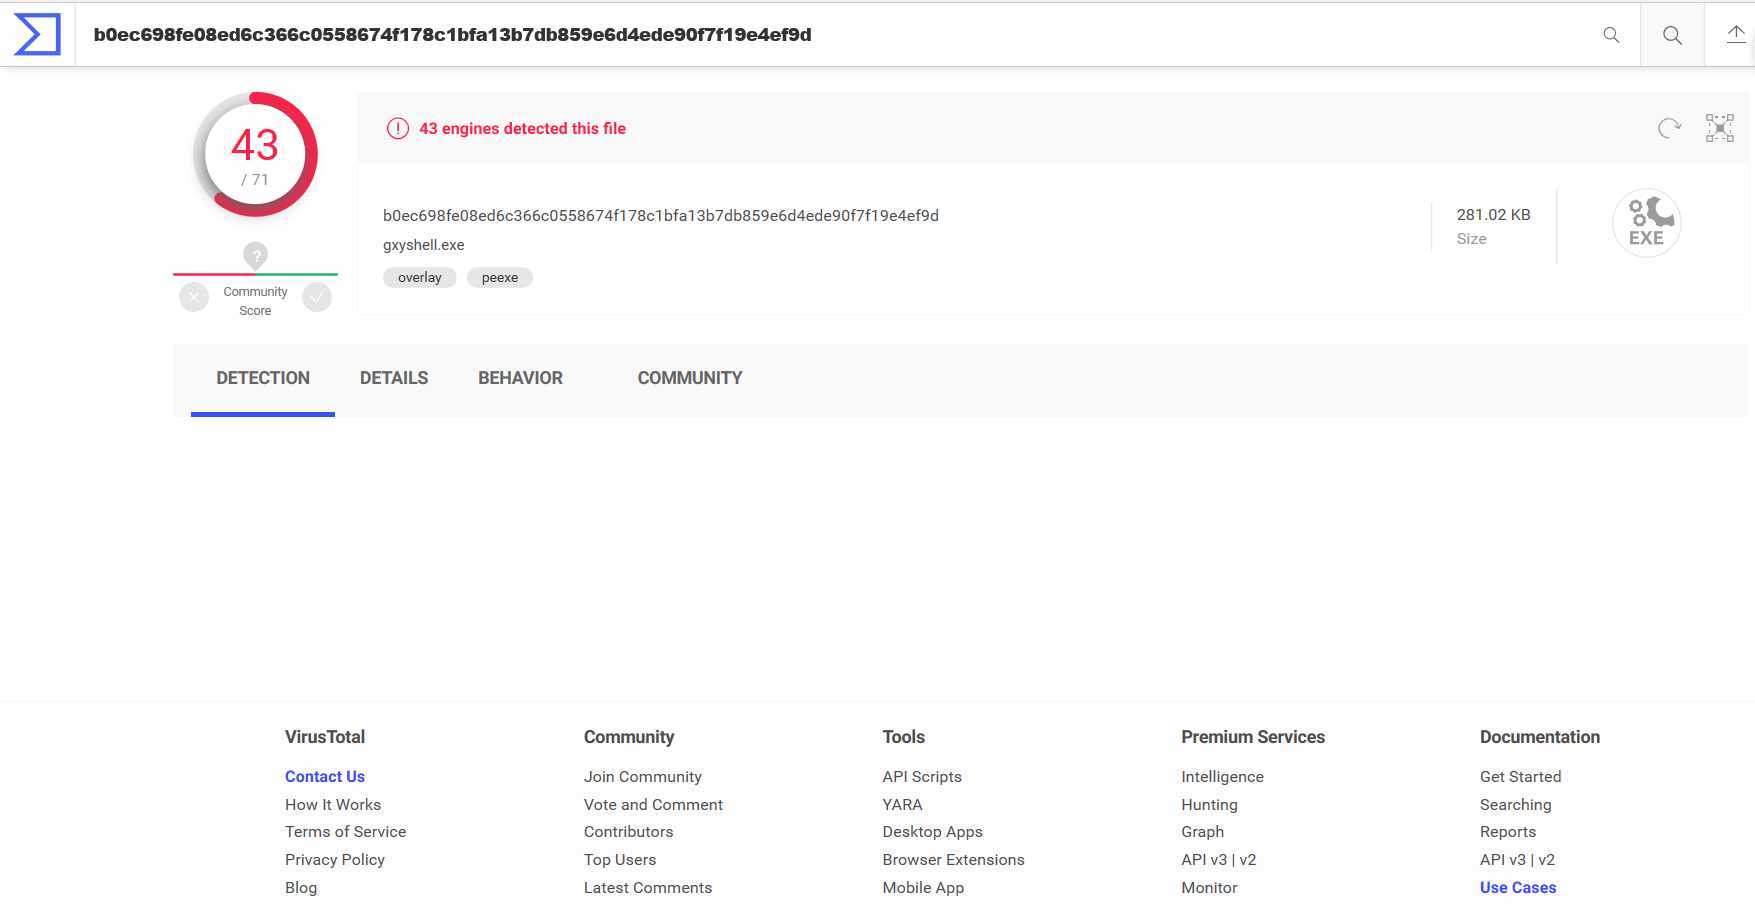Open the BEHAVIOR tab
The image size is (1755, 908).
coord(520,378)
